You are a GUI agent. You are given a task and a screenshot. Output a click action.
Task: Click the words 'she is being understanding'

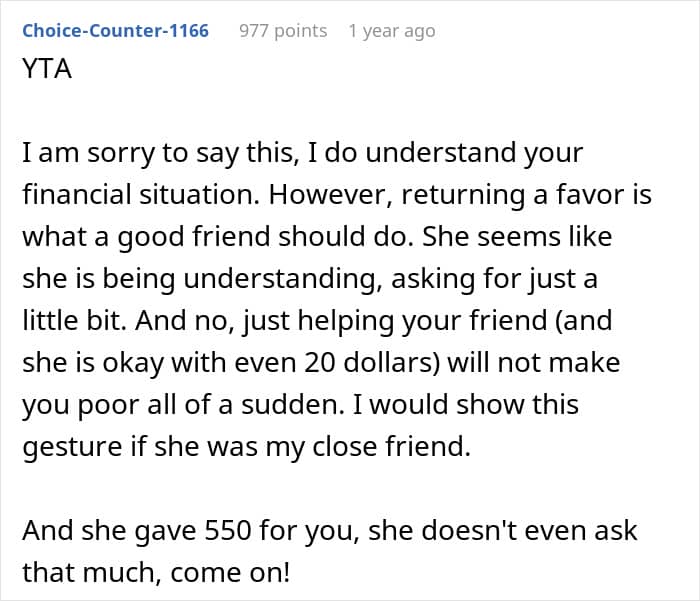pos(202,279)
